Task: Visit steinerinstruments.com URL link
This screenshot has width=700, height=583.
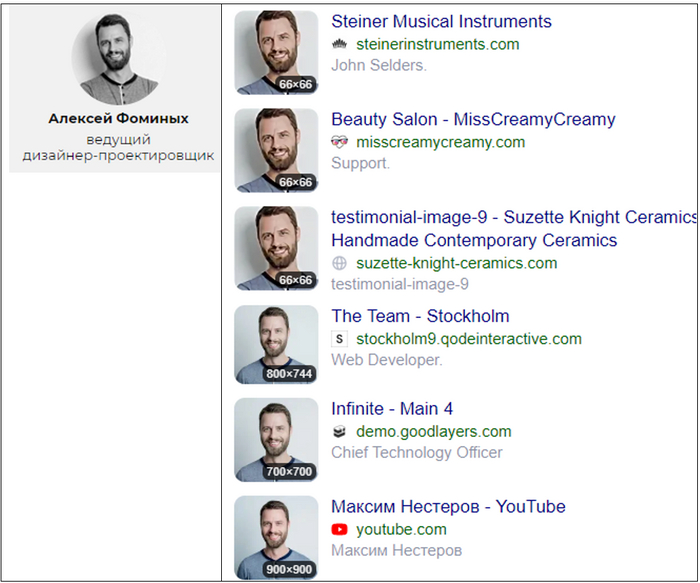Action: coord(438,44)
